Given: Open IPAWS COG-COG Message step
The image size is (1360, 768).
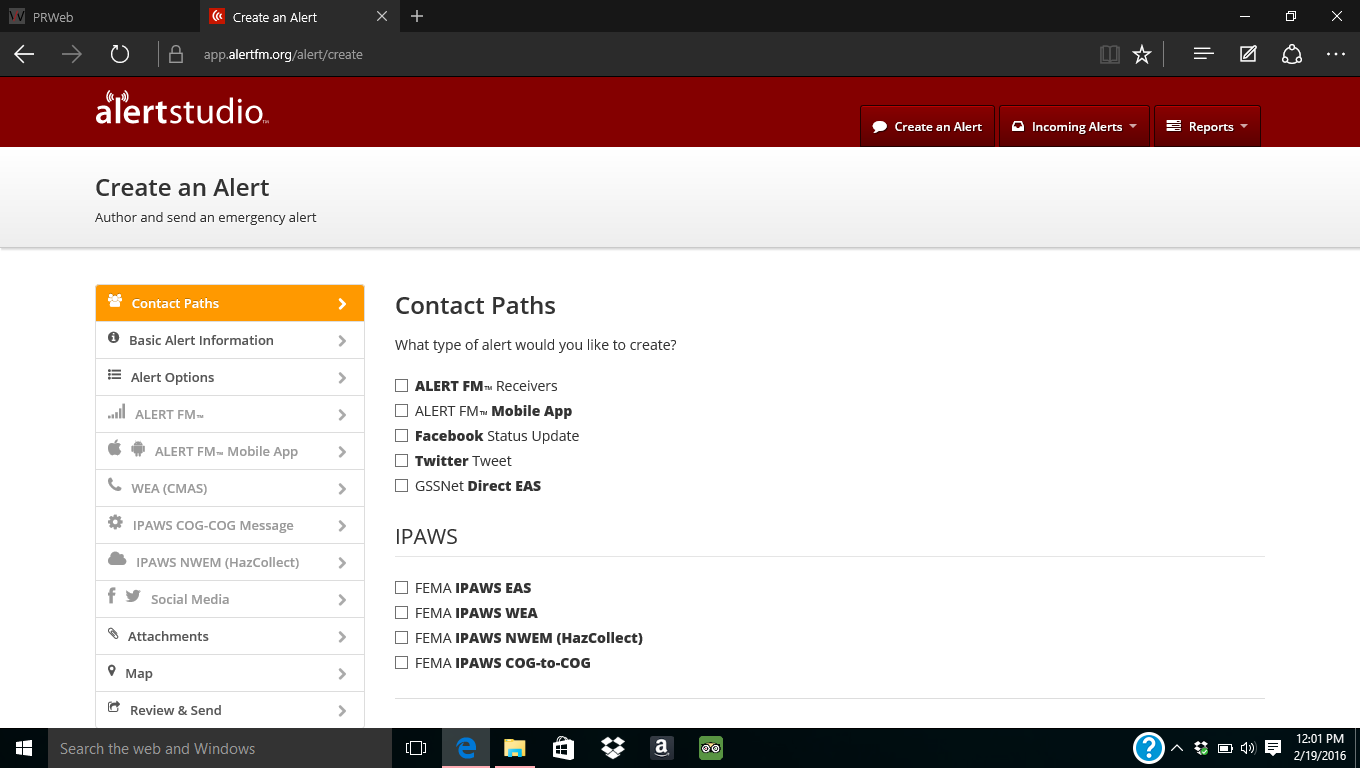Looking at the screenshot, I should click(230, 525).
